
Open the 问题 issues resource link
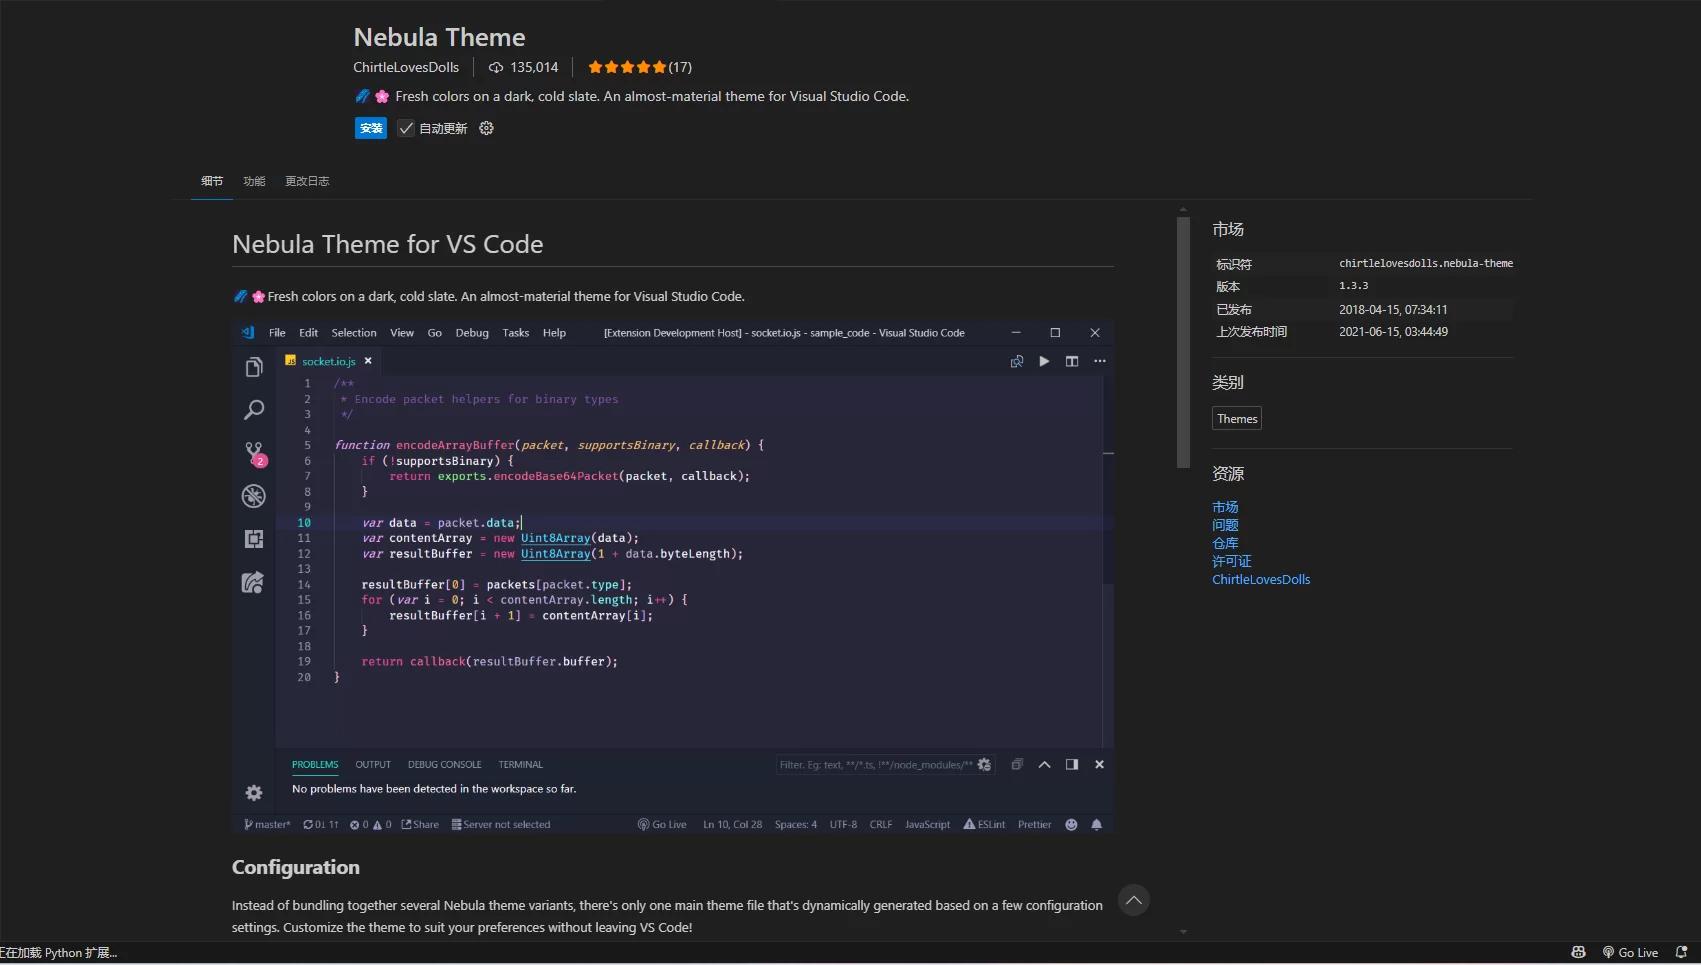pos(1225,525)
